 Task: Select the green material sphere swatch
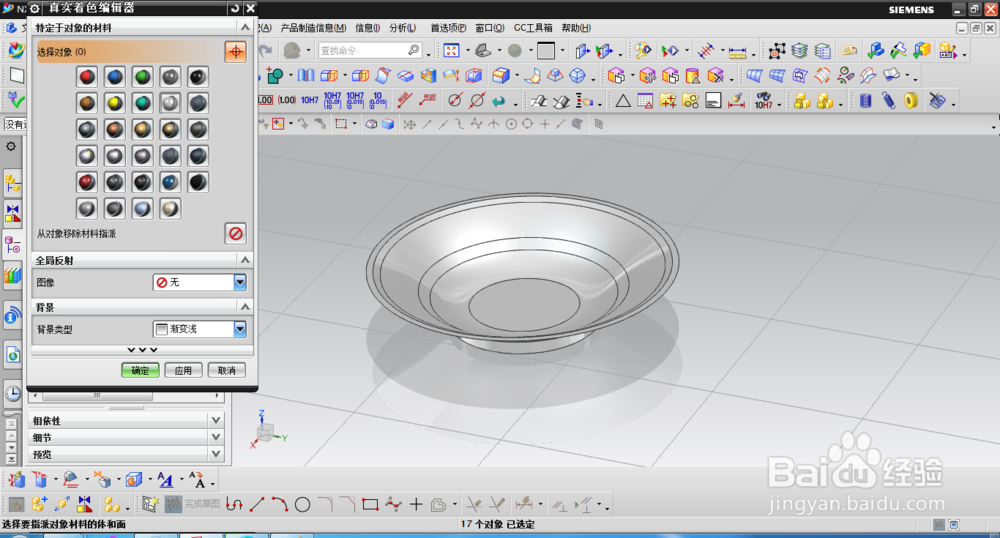142,77
